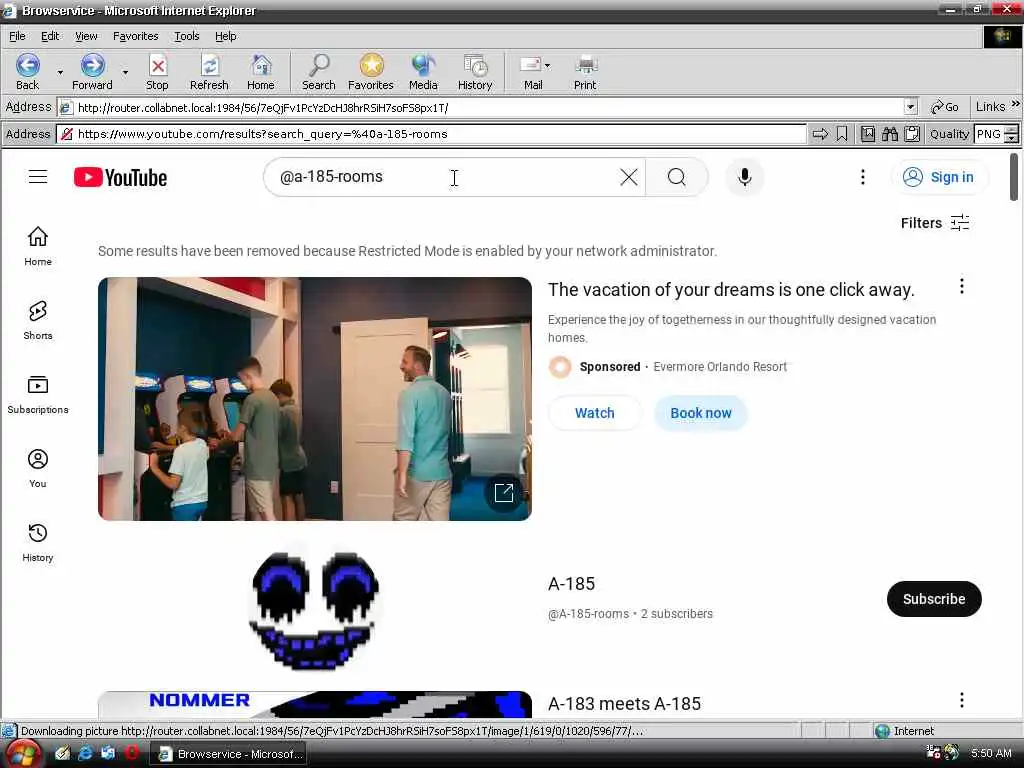The height and width of the screenshot is (768, 1024).
Task: Open the History toolbar button with clock
Action: pyautogui.click(x=475, y=72)
